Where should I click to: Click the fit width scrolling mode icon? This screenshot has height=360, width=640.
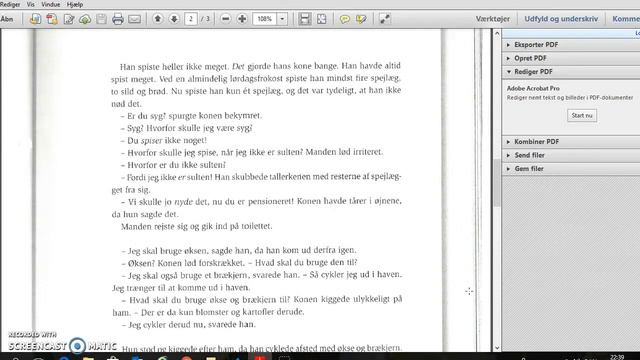(304, 19)
